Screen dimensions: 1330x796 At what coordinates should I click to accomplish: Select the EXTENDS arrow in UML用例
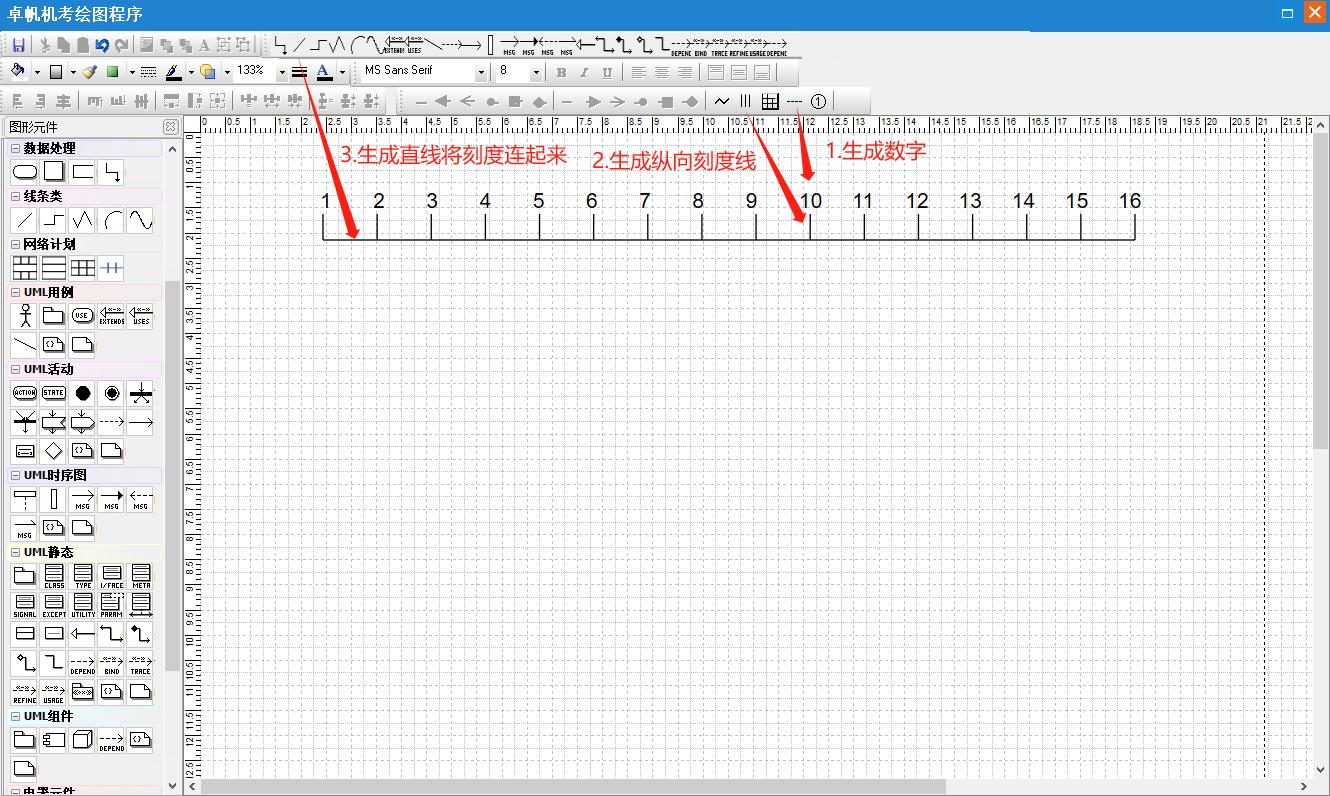pos(112,316)
